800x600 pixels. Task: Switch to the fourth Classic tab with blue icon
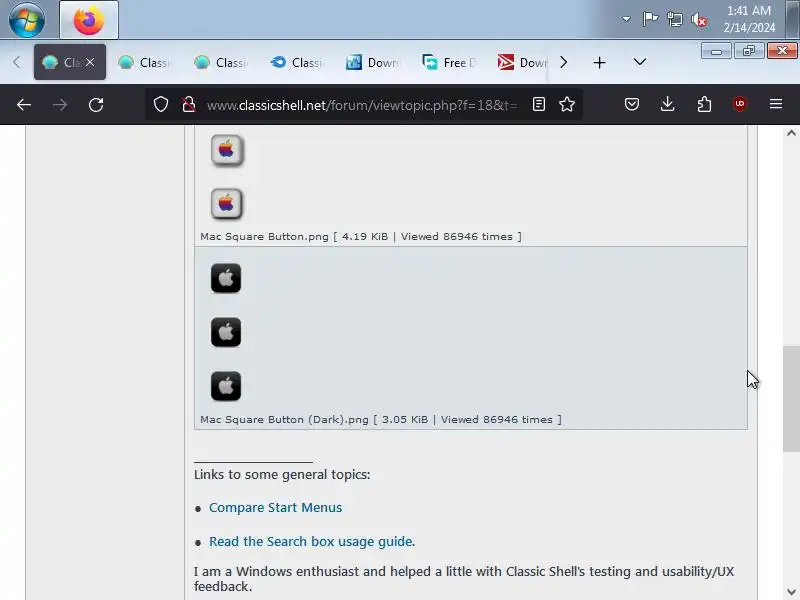click(296, 62)
